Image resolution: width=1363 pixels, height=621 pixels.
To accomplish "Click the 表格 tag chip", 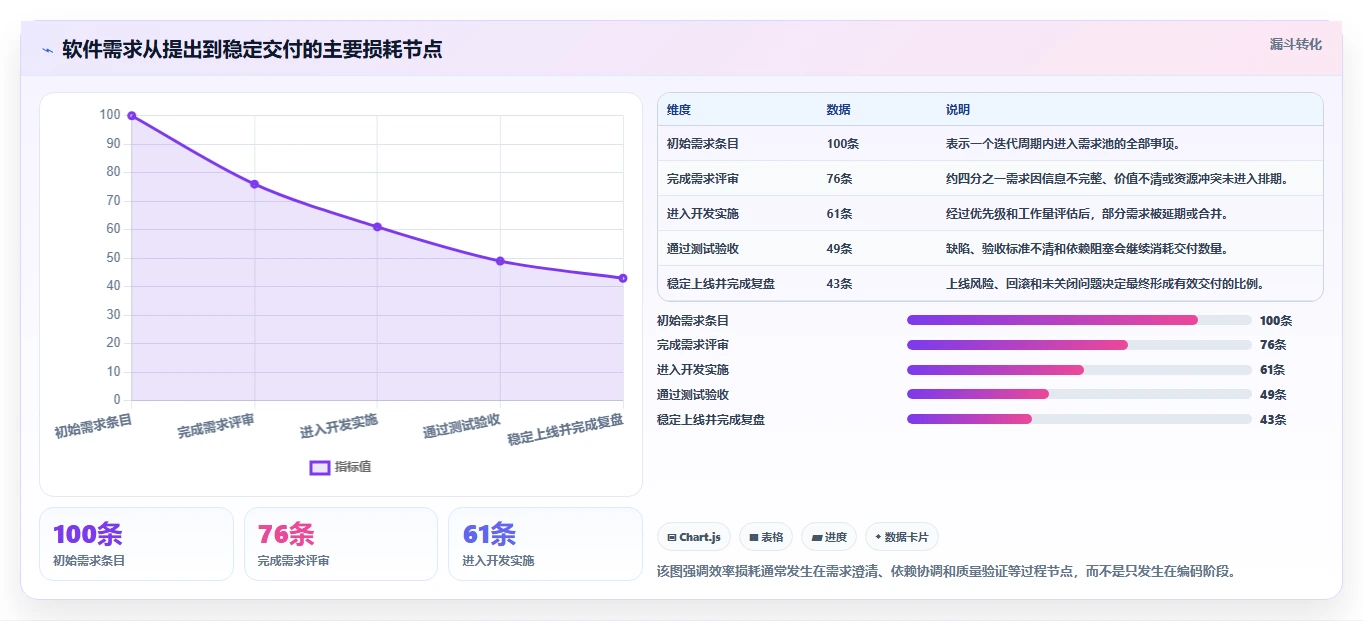I will (x=766, y=537).
